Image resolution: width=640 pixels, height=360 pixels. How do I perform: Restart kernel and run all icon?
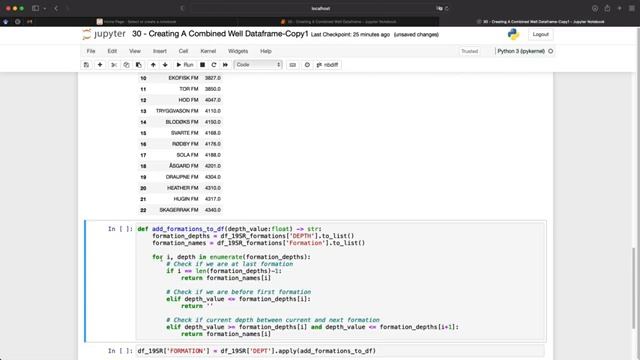click(x=225, y=65)
